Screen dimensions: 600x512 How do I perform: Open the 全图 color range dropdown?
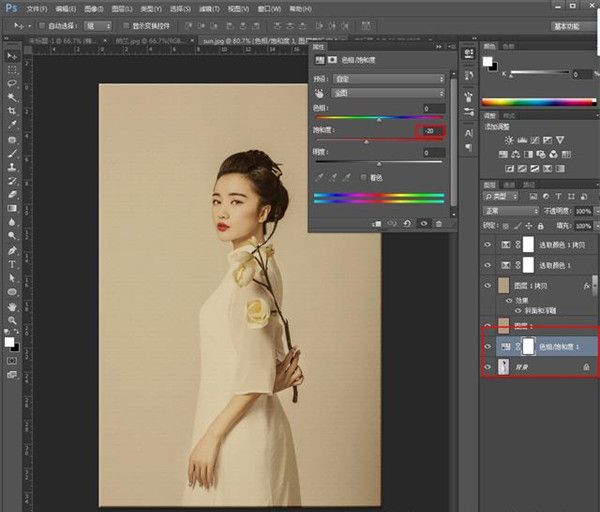[x=389, y=93]
